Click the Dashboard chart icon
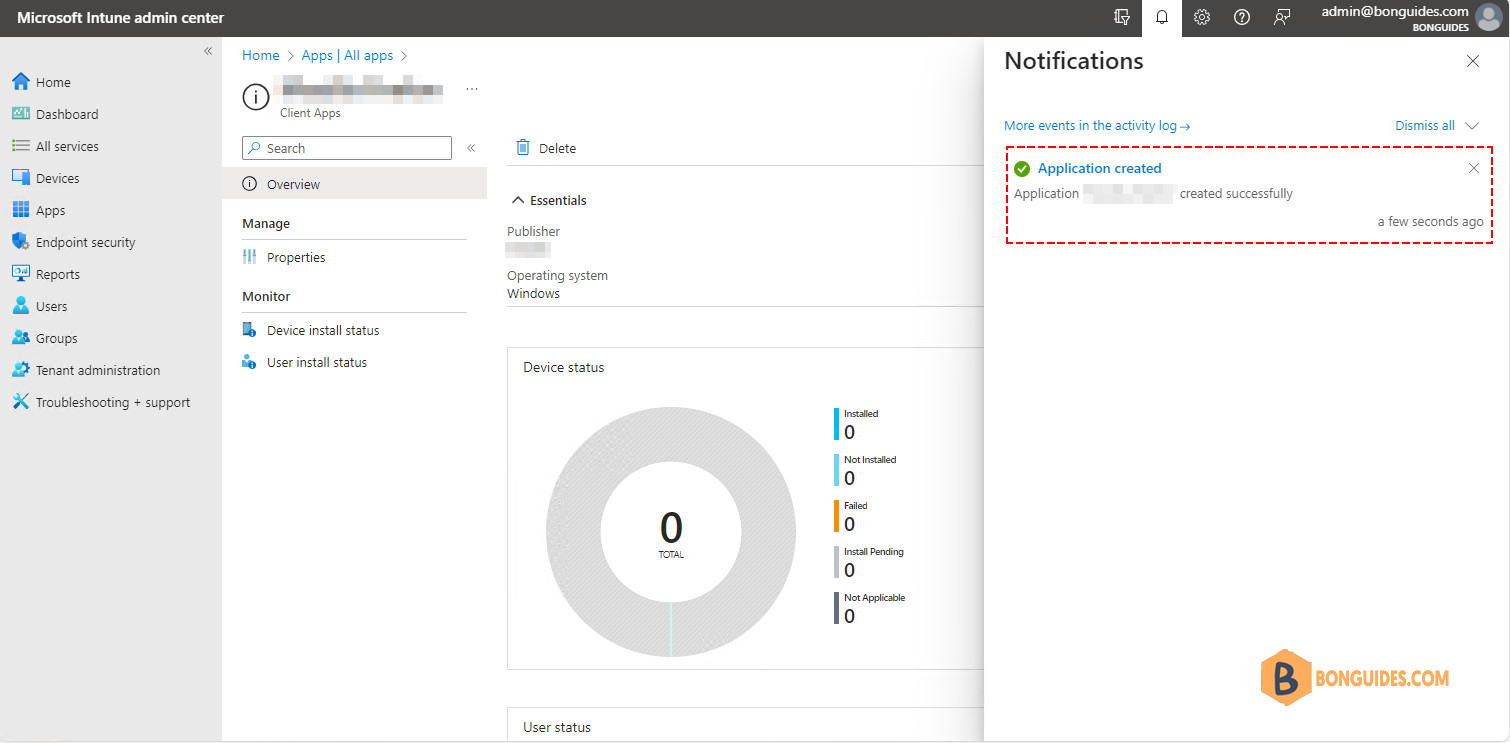Image resolution: width=1510 pixels, height=743 pixels. [x=21, y=114]
